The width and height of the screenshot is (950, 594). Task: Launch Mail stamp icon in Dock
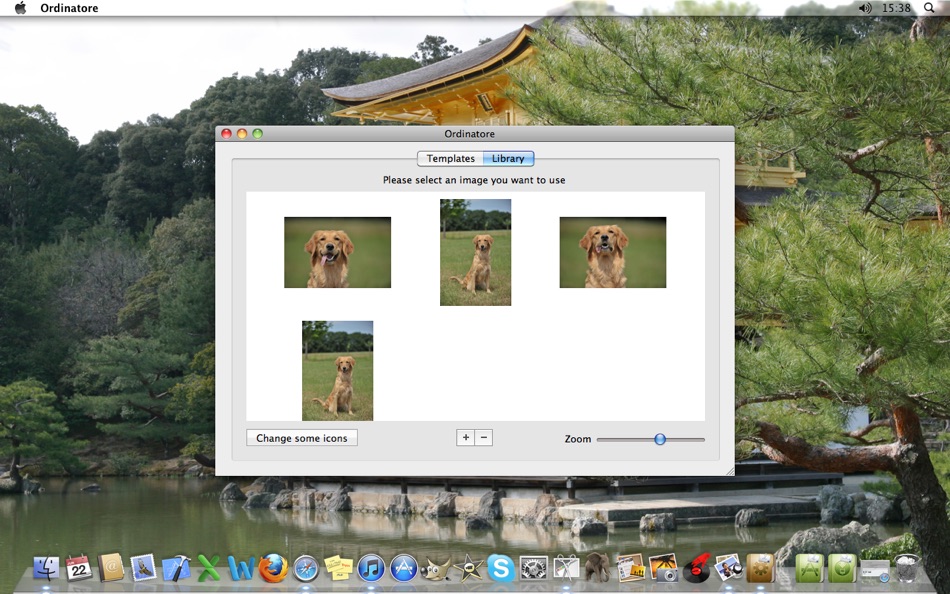click(144, 569)
